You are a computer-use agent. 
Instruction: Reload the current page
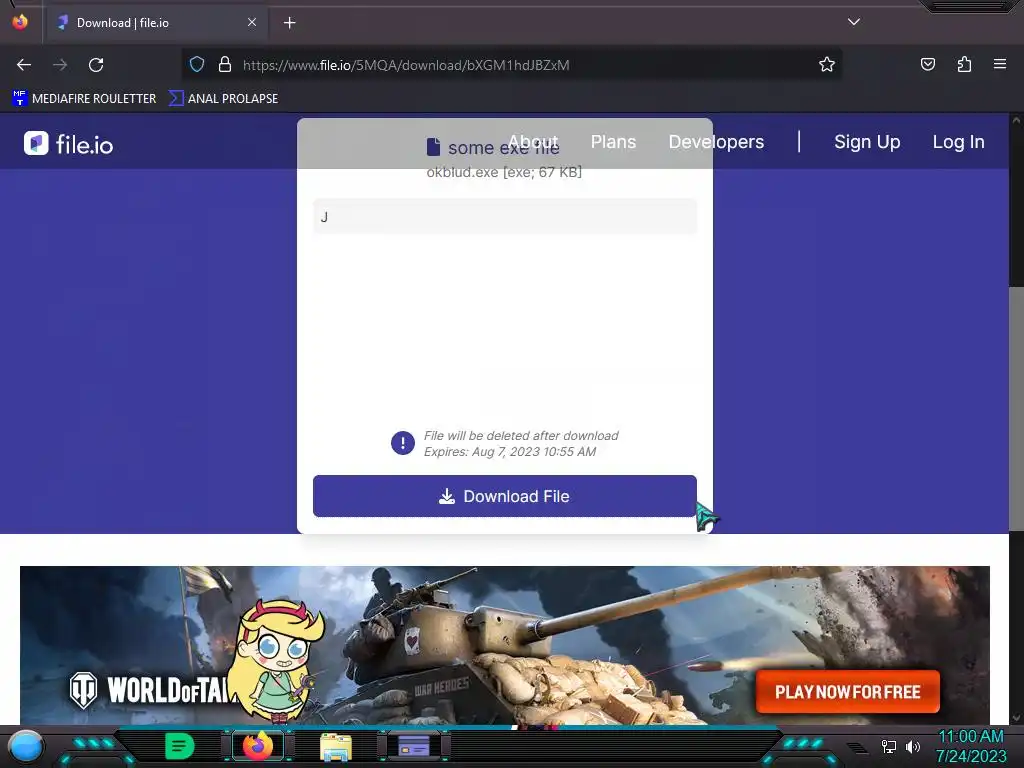click(96, 65)
